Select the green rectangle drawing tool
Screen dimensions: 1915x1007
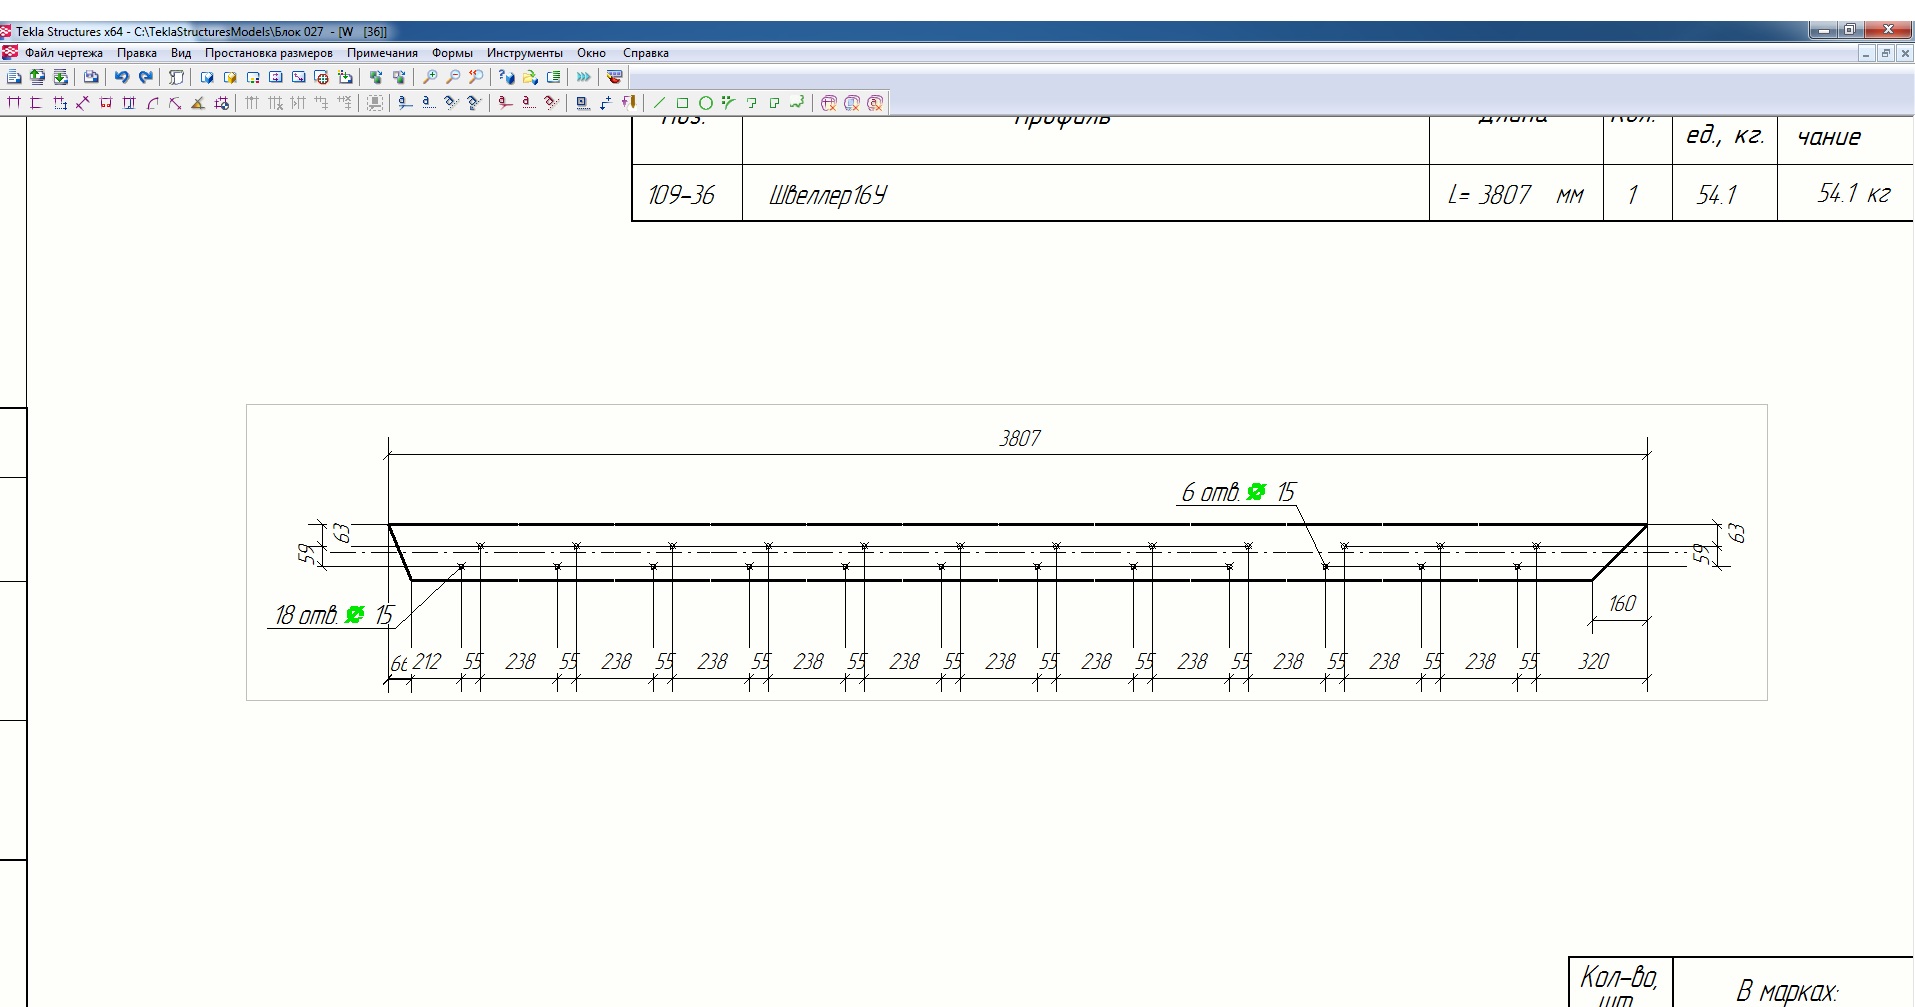click(682, 103)
